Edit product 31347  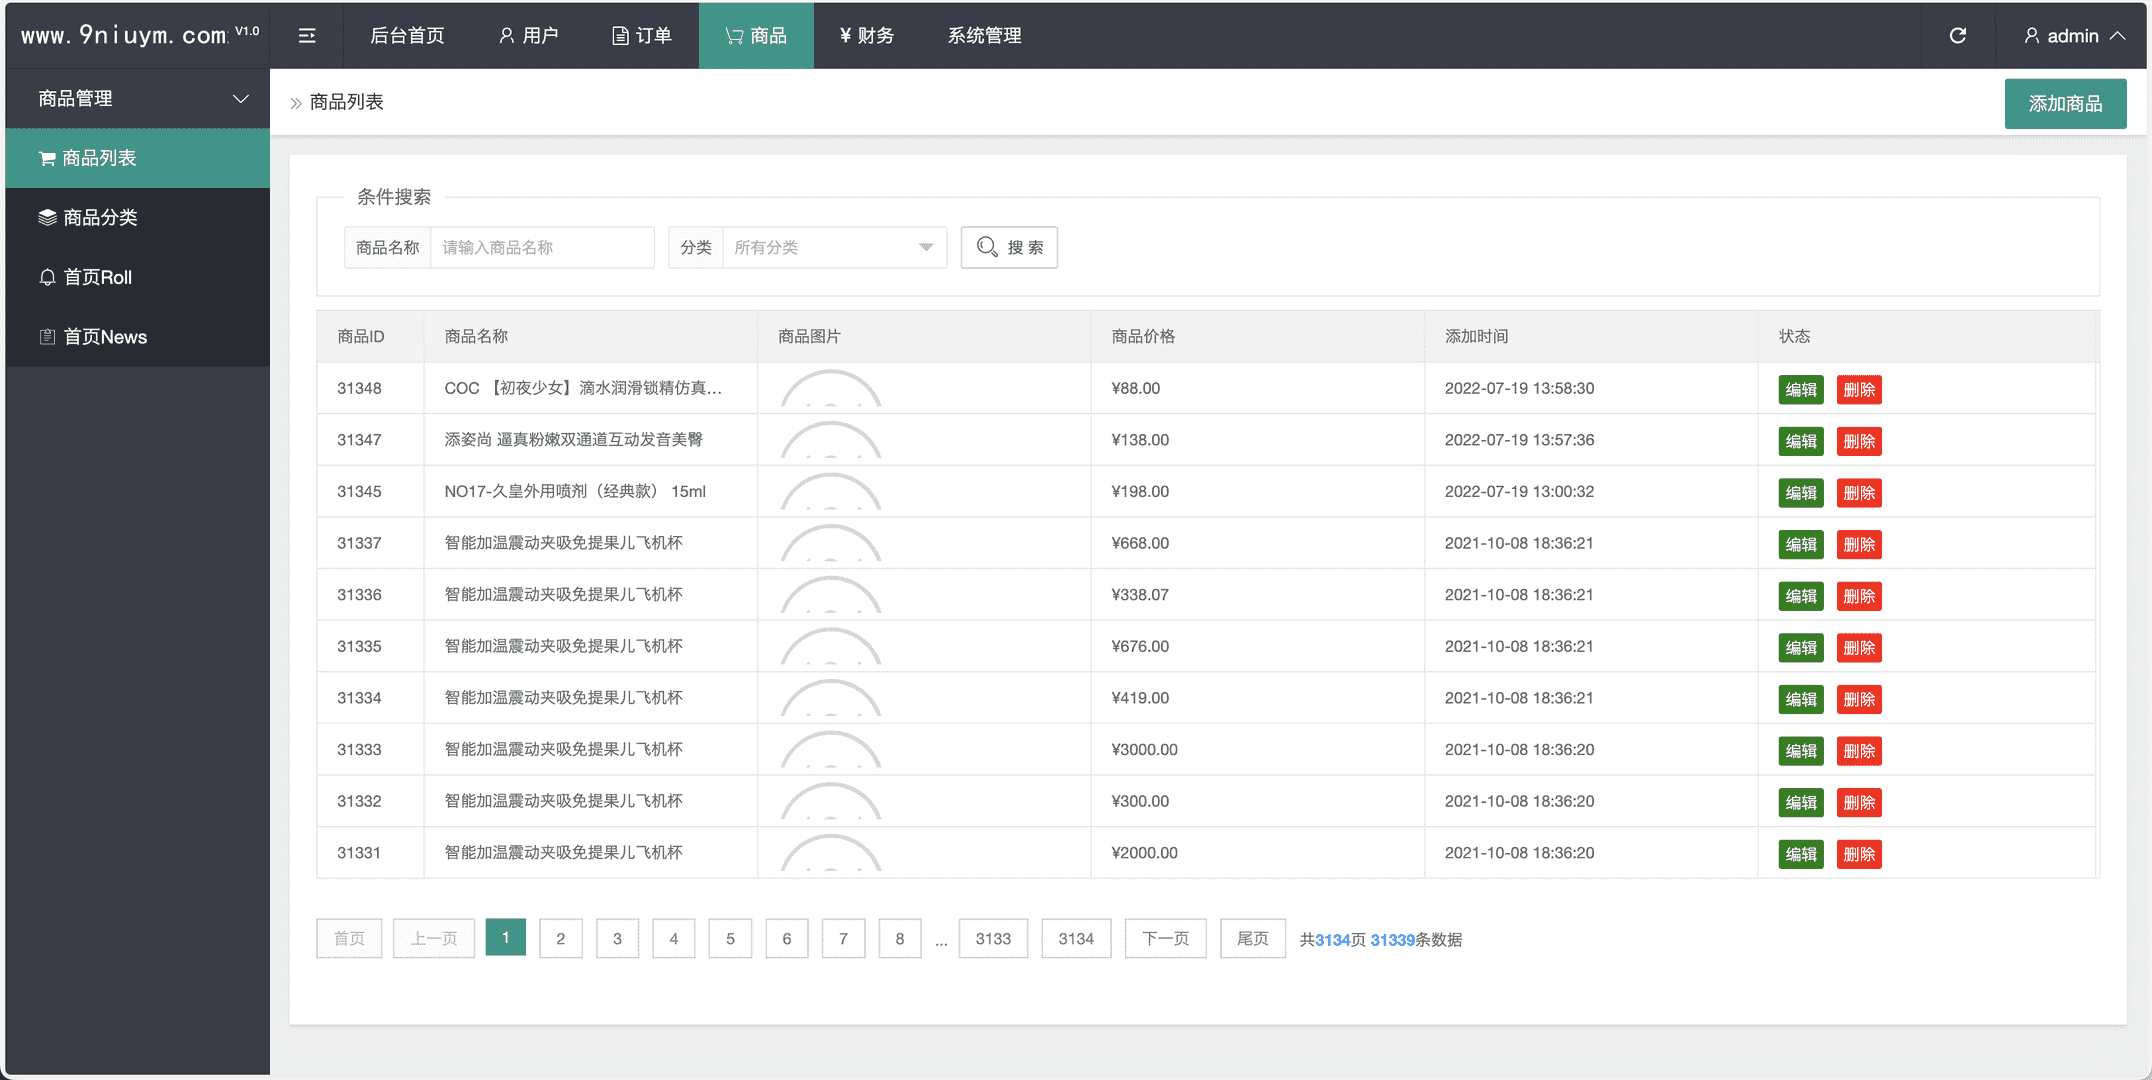(x=1801, y=441)
